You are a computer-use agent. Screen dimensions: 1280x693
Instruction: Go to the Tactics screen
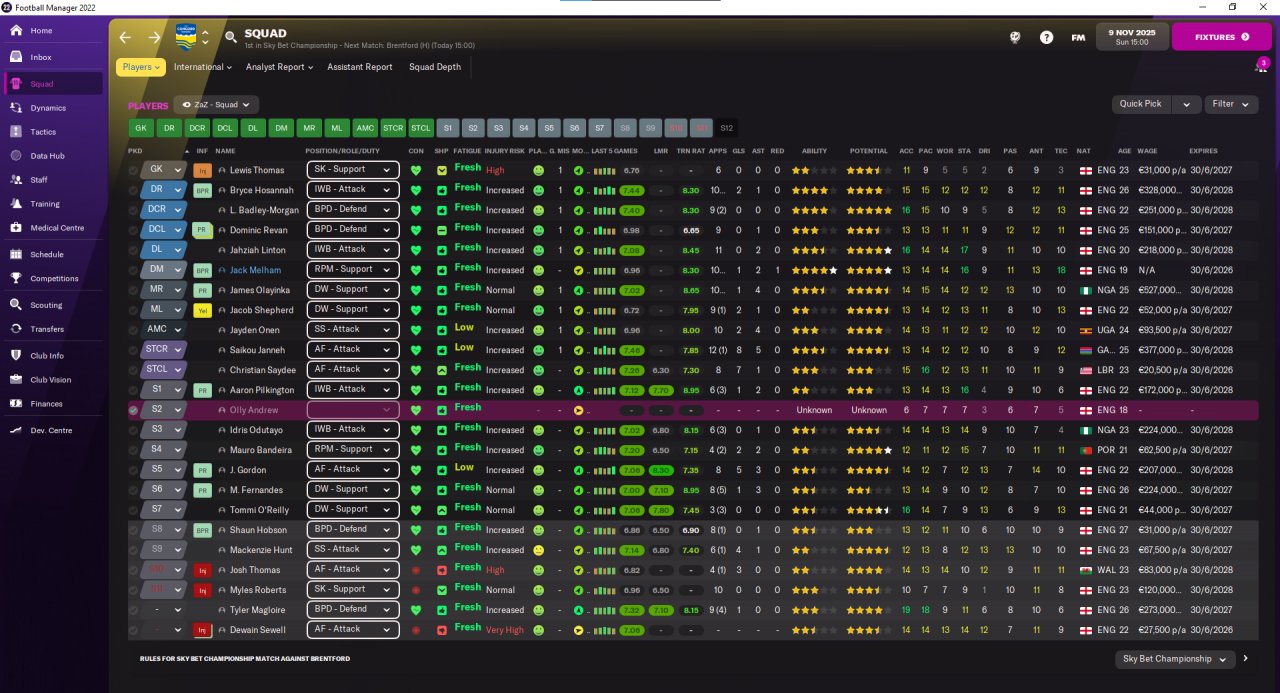point(53,132)
